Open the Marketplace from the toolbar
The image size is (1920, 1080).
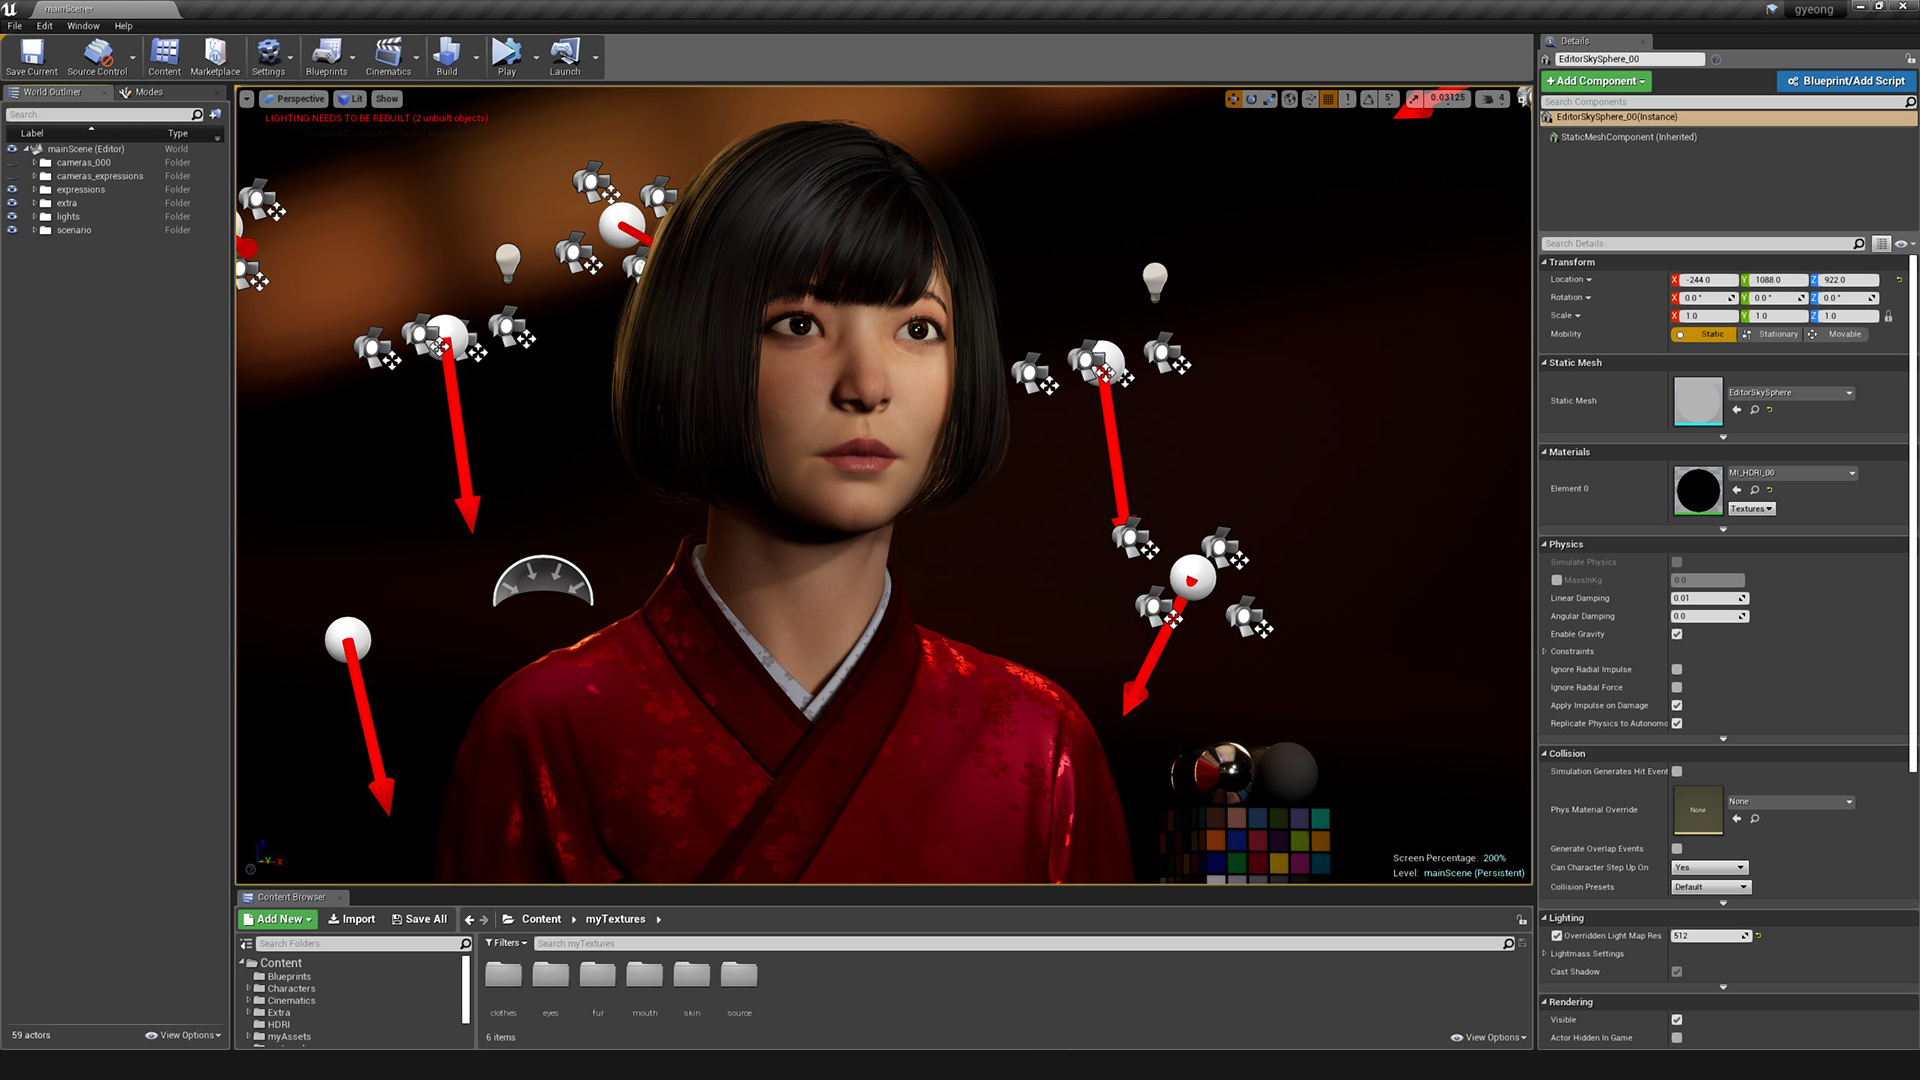[x=214, y=50]
